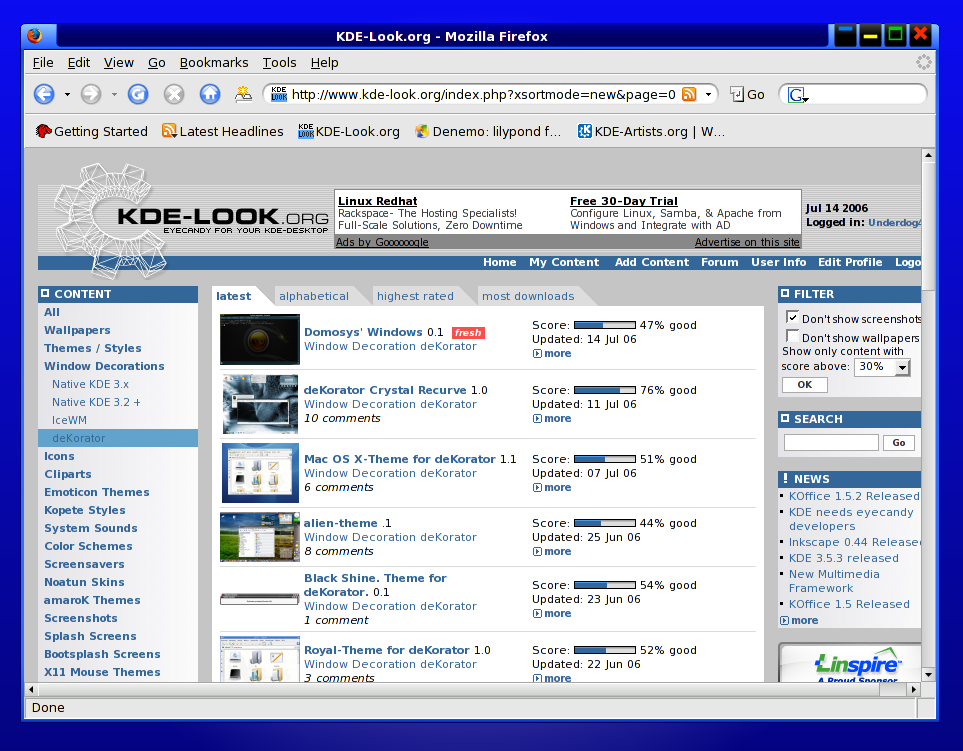Click the Linspire sponsor banner
The image size is (963, 751).
coord(851,664)
